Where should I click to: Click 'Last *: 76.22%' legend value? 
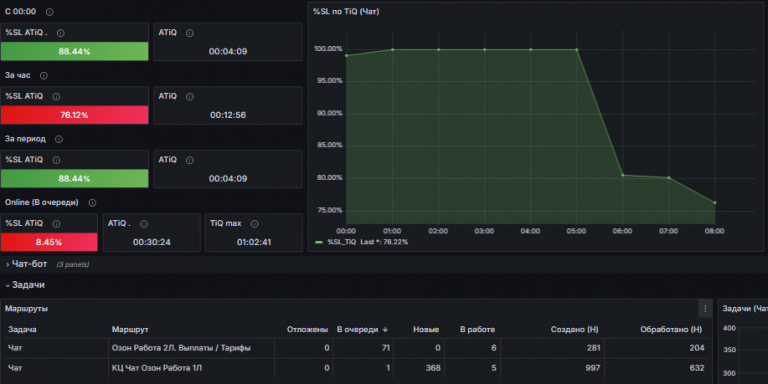coord(384,242)
